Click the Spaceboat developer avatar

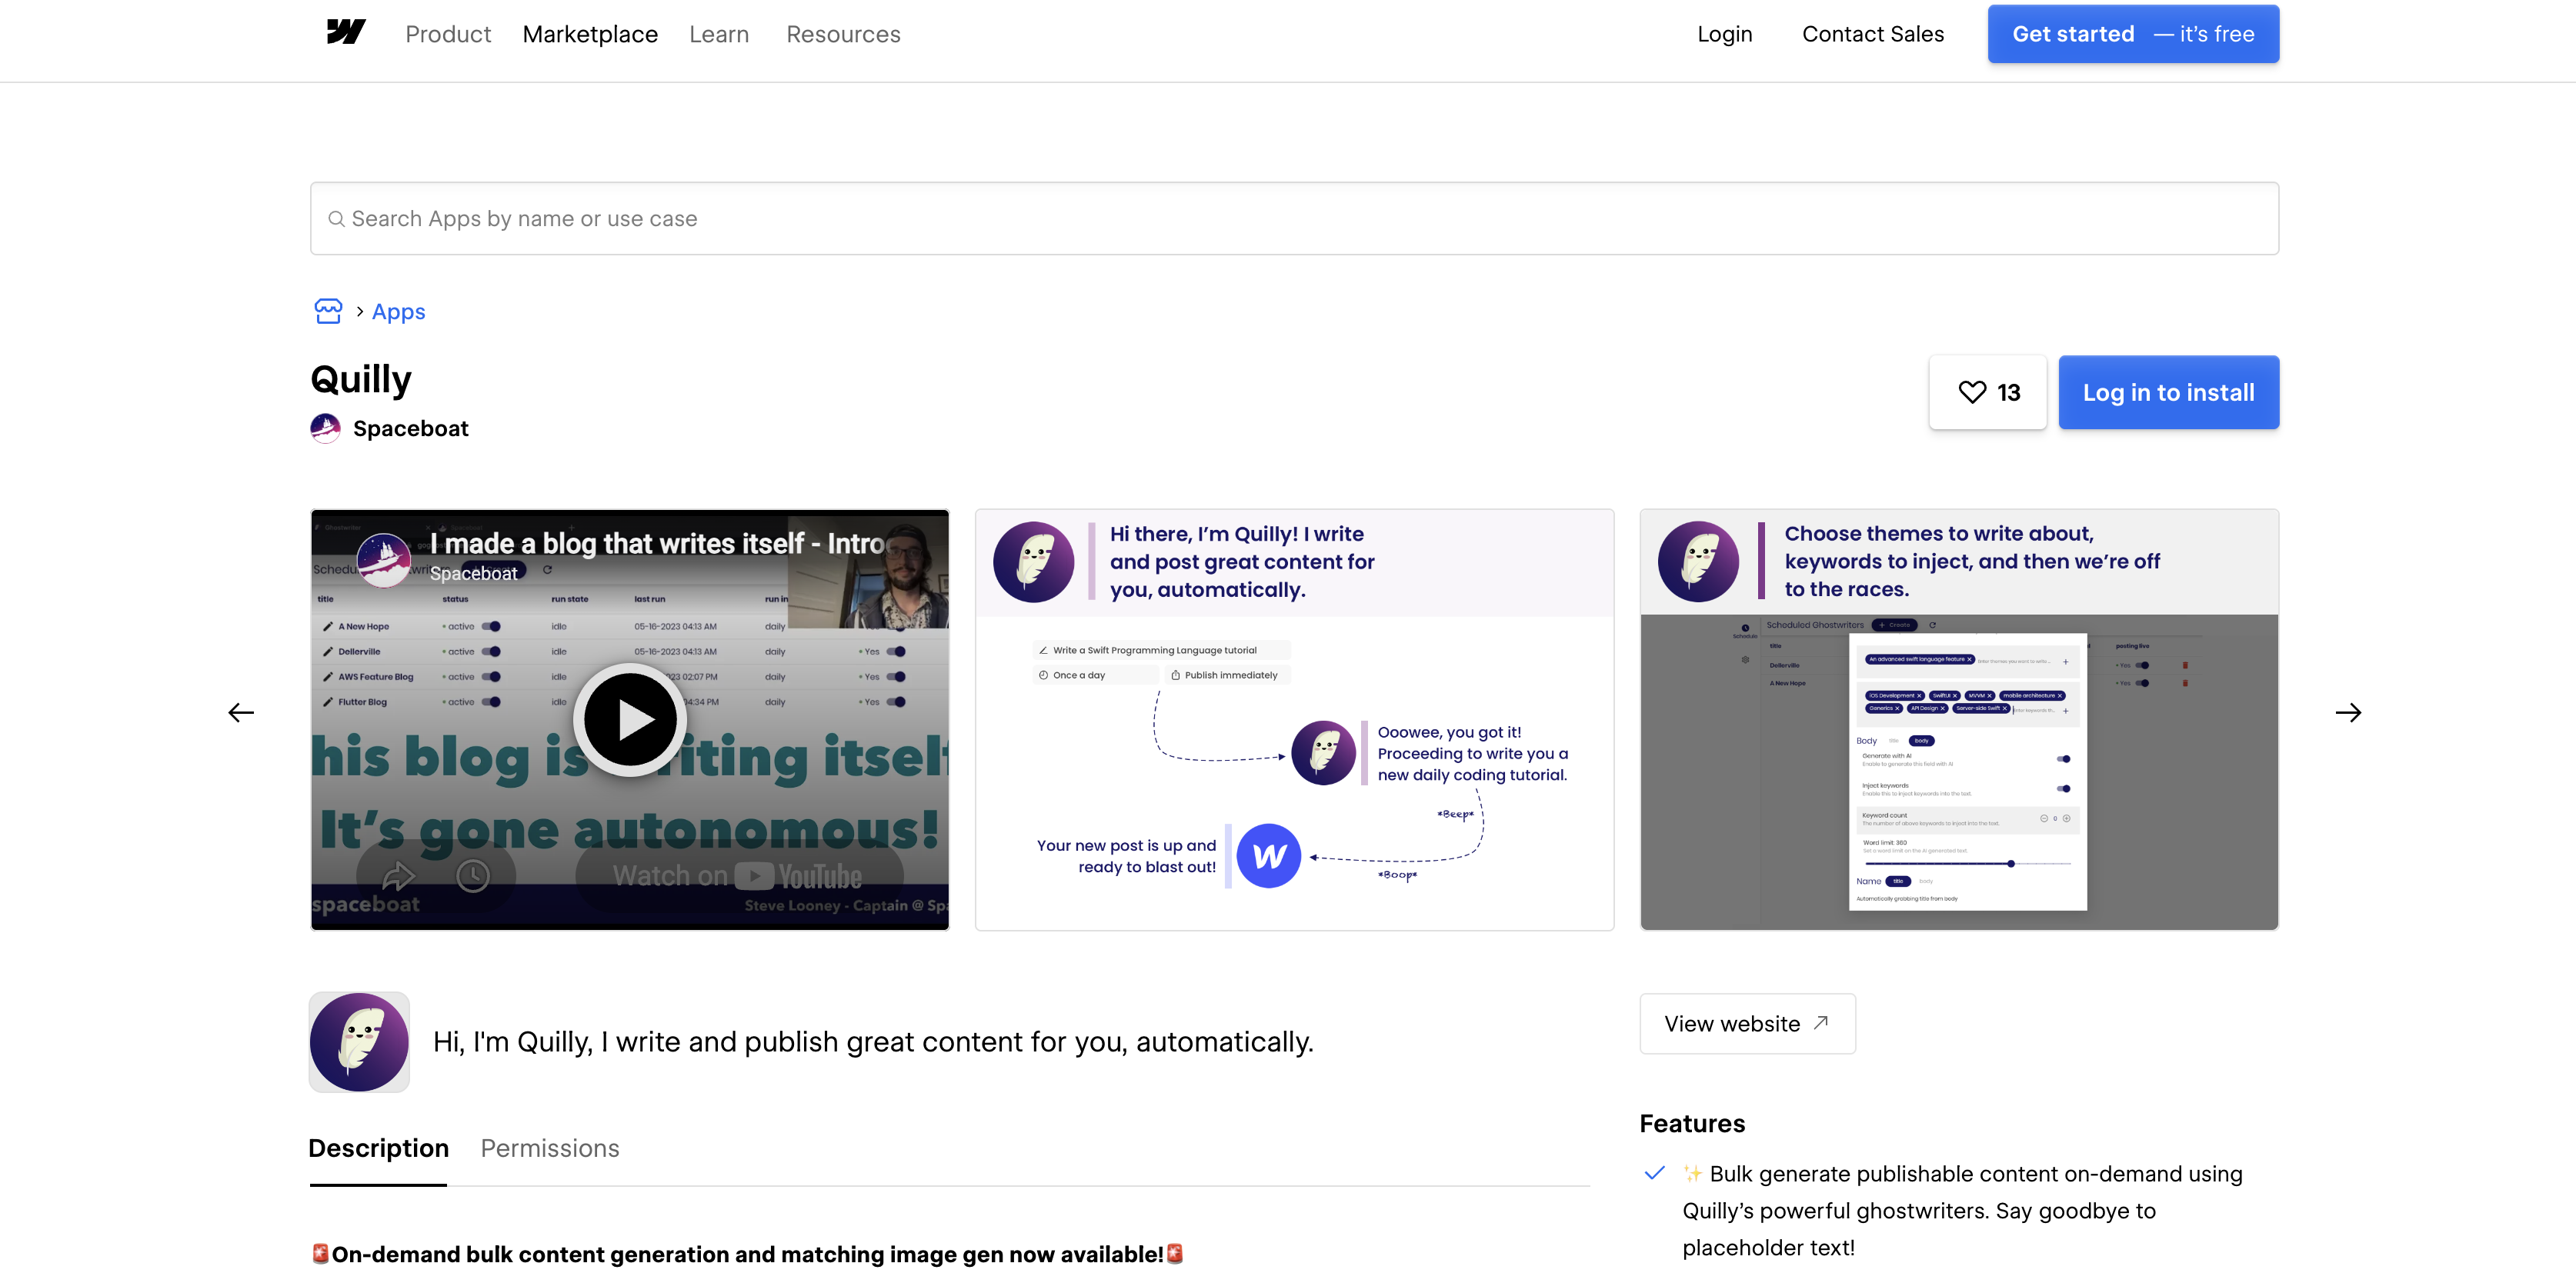(x=325, y=428)
